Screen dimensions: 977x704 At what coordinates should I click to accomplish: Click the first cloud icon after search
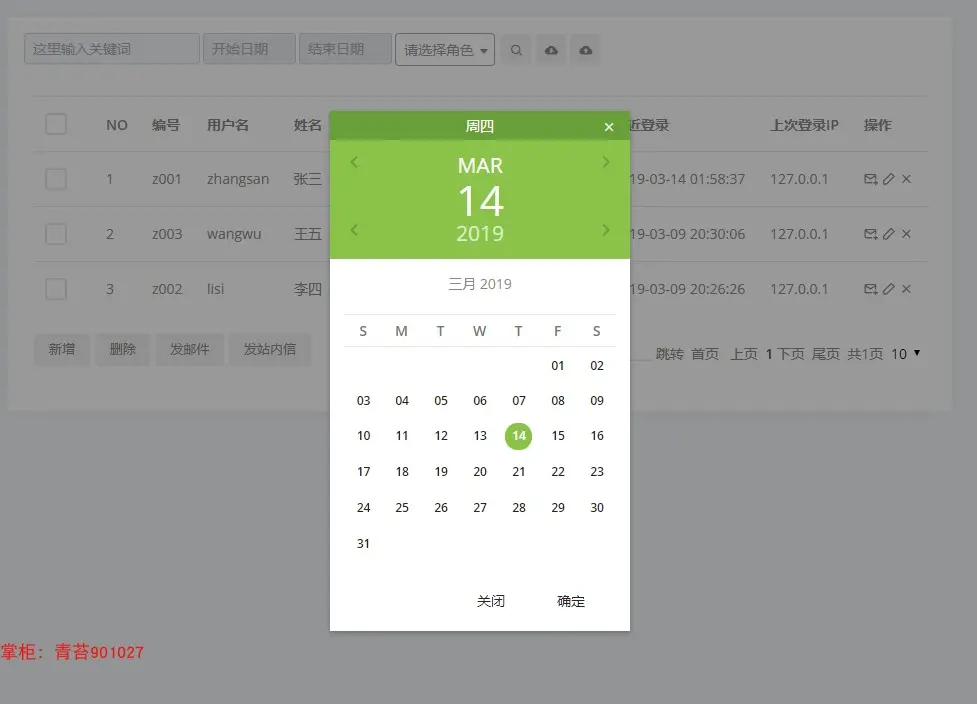[x=551, y=50]
